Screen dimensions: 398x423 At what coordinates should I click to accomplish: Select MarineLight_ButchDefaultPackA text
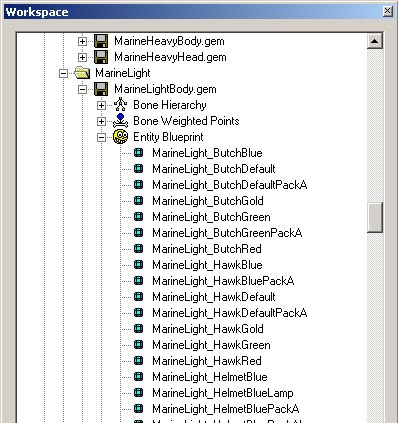pos(230,185)
